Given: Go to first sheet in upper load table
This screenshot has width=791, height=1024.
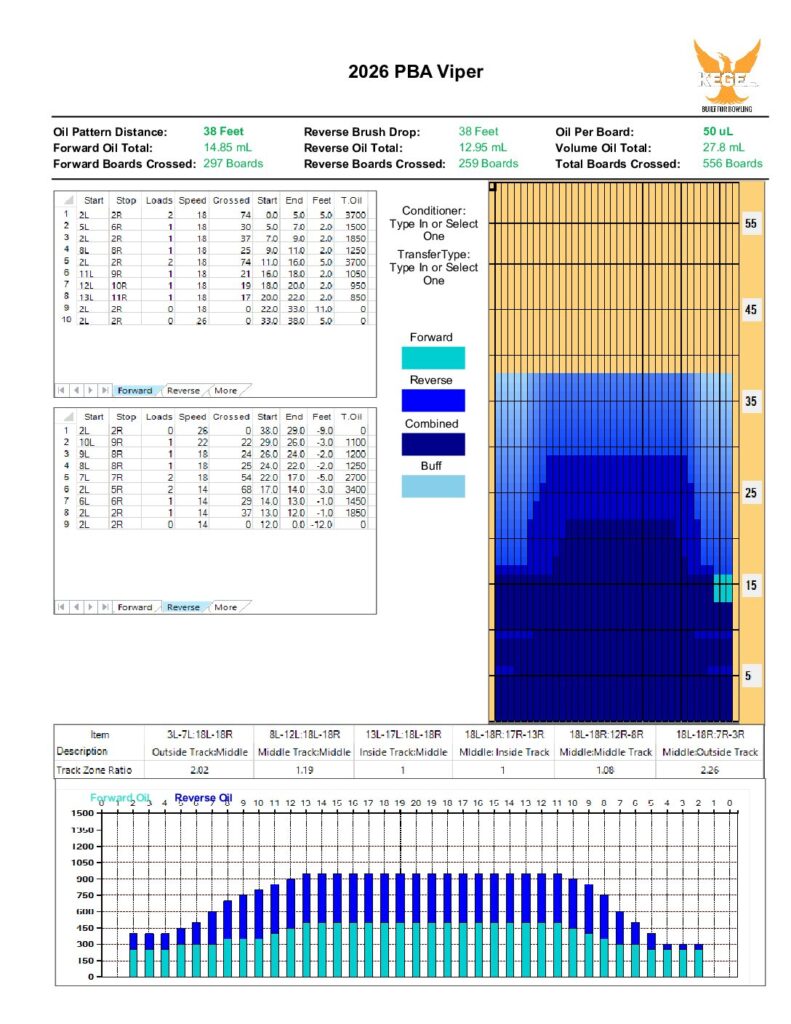Looking at the screenshot, I should tap(61, 390).
